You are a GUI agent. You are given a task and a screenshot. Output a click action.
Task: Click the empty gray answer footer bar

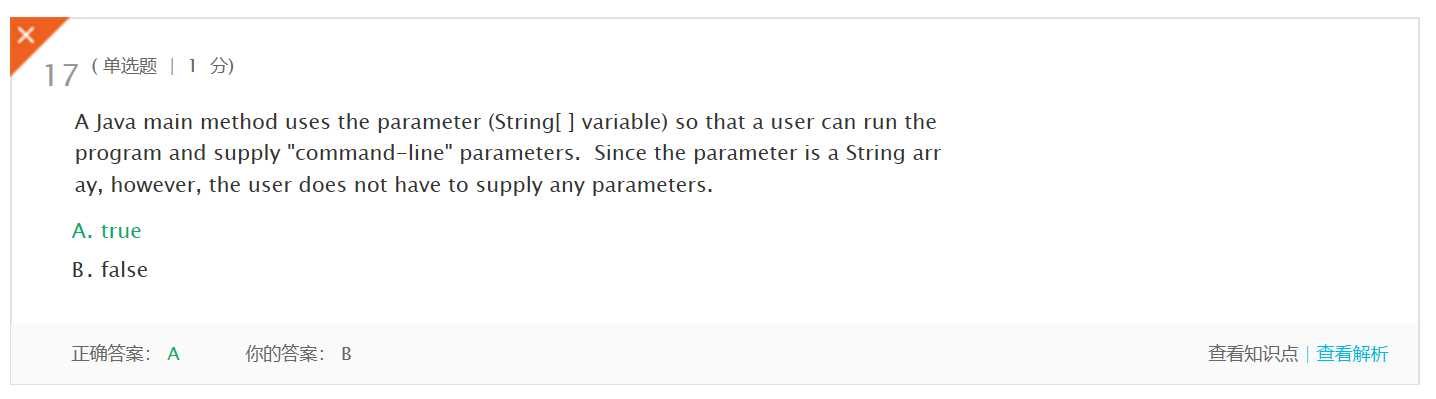[x=780, y=354]
